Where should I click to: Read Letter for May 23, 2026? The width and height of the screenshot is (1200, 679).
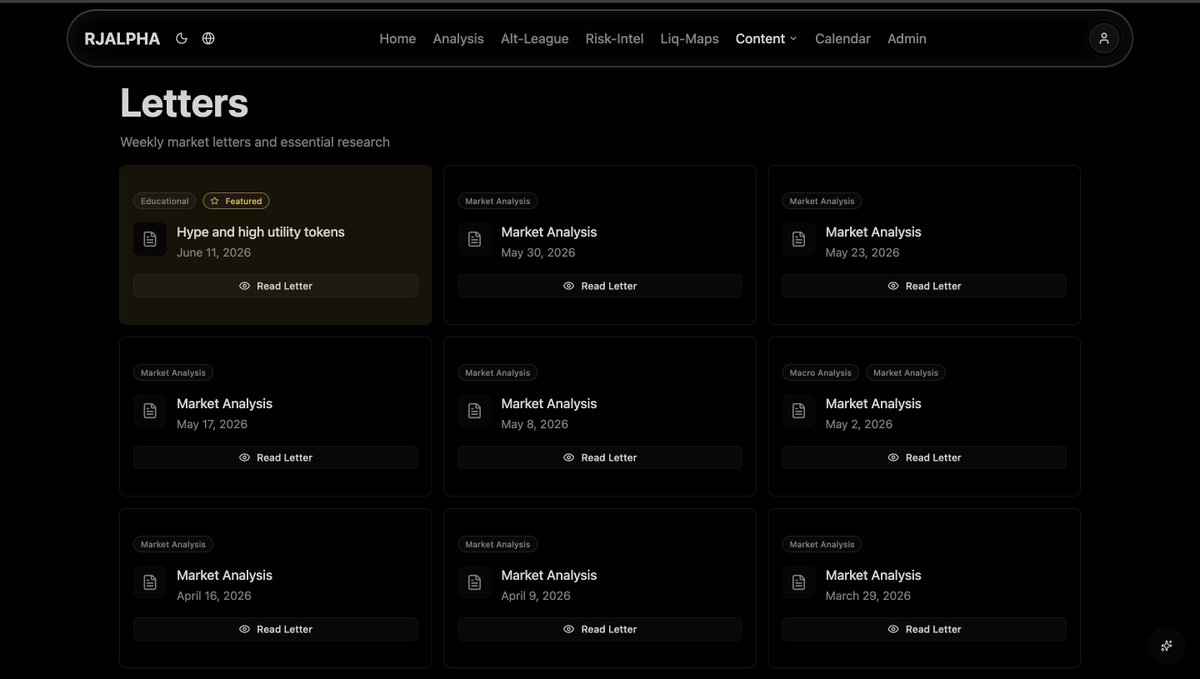924,286
